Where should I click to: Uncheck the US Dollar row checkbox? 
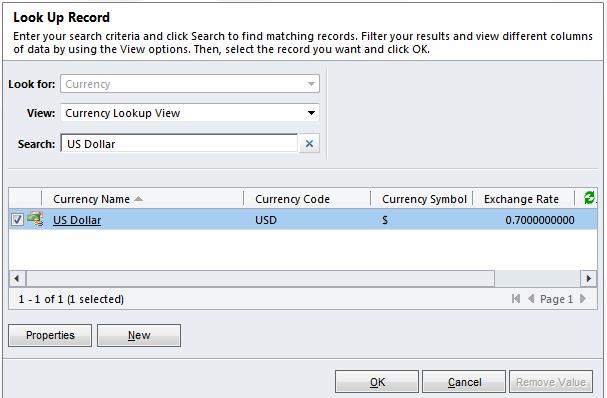pyautogui.click(x=17, y=220)
